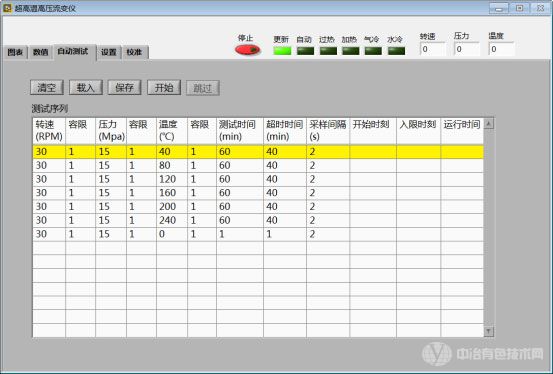Open the 校准 tab
Screen dimensions: 553x374
coord(134,52)
